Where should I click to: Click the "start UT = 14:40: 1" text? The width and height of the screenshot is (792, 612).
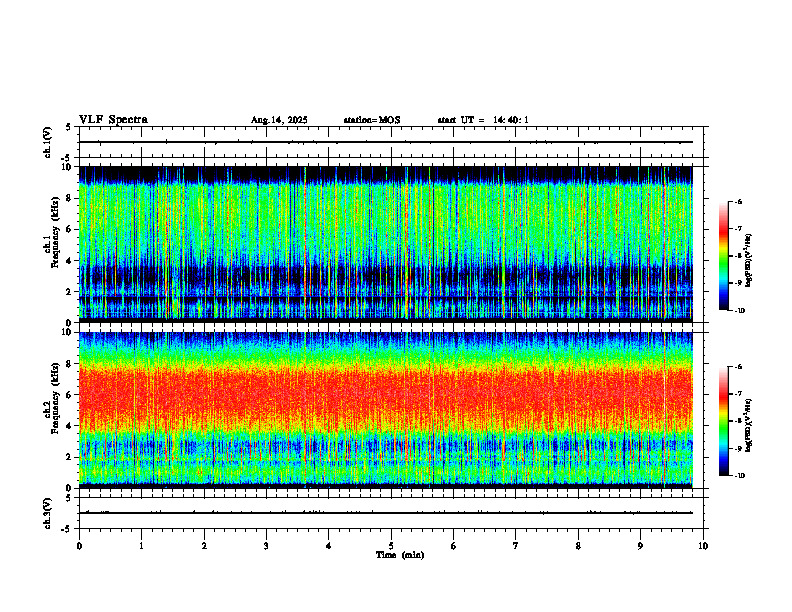click(x=483, y=120)
